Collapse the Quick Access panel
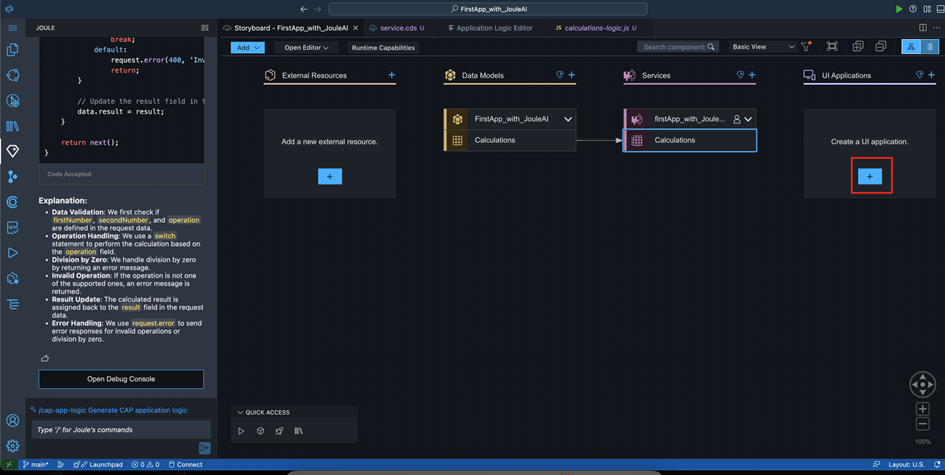 240,412
